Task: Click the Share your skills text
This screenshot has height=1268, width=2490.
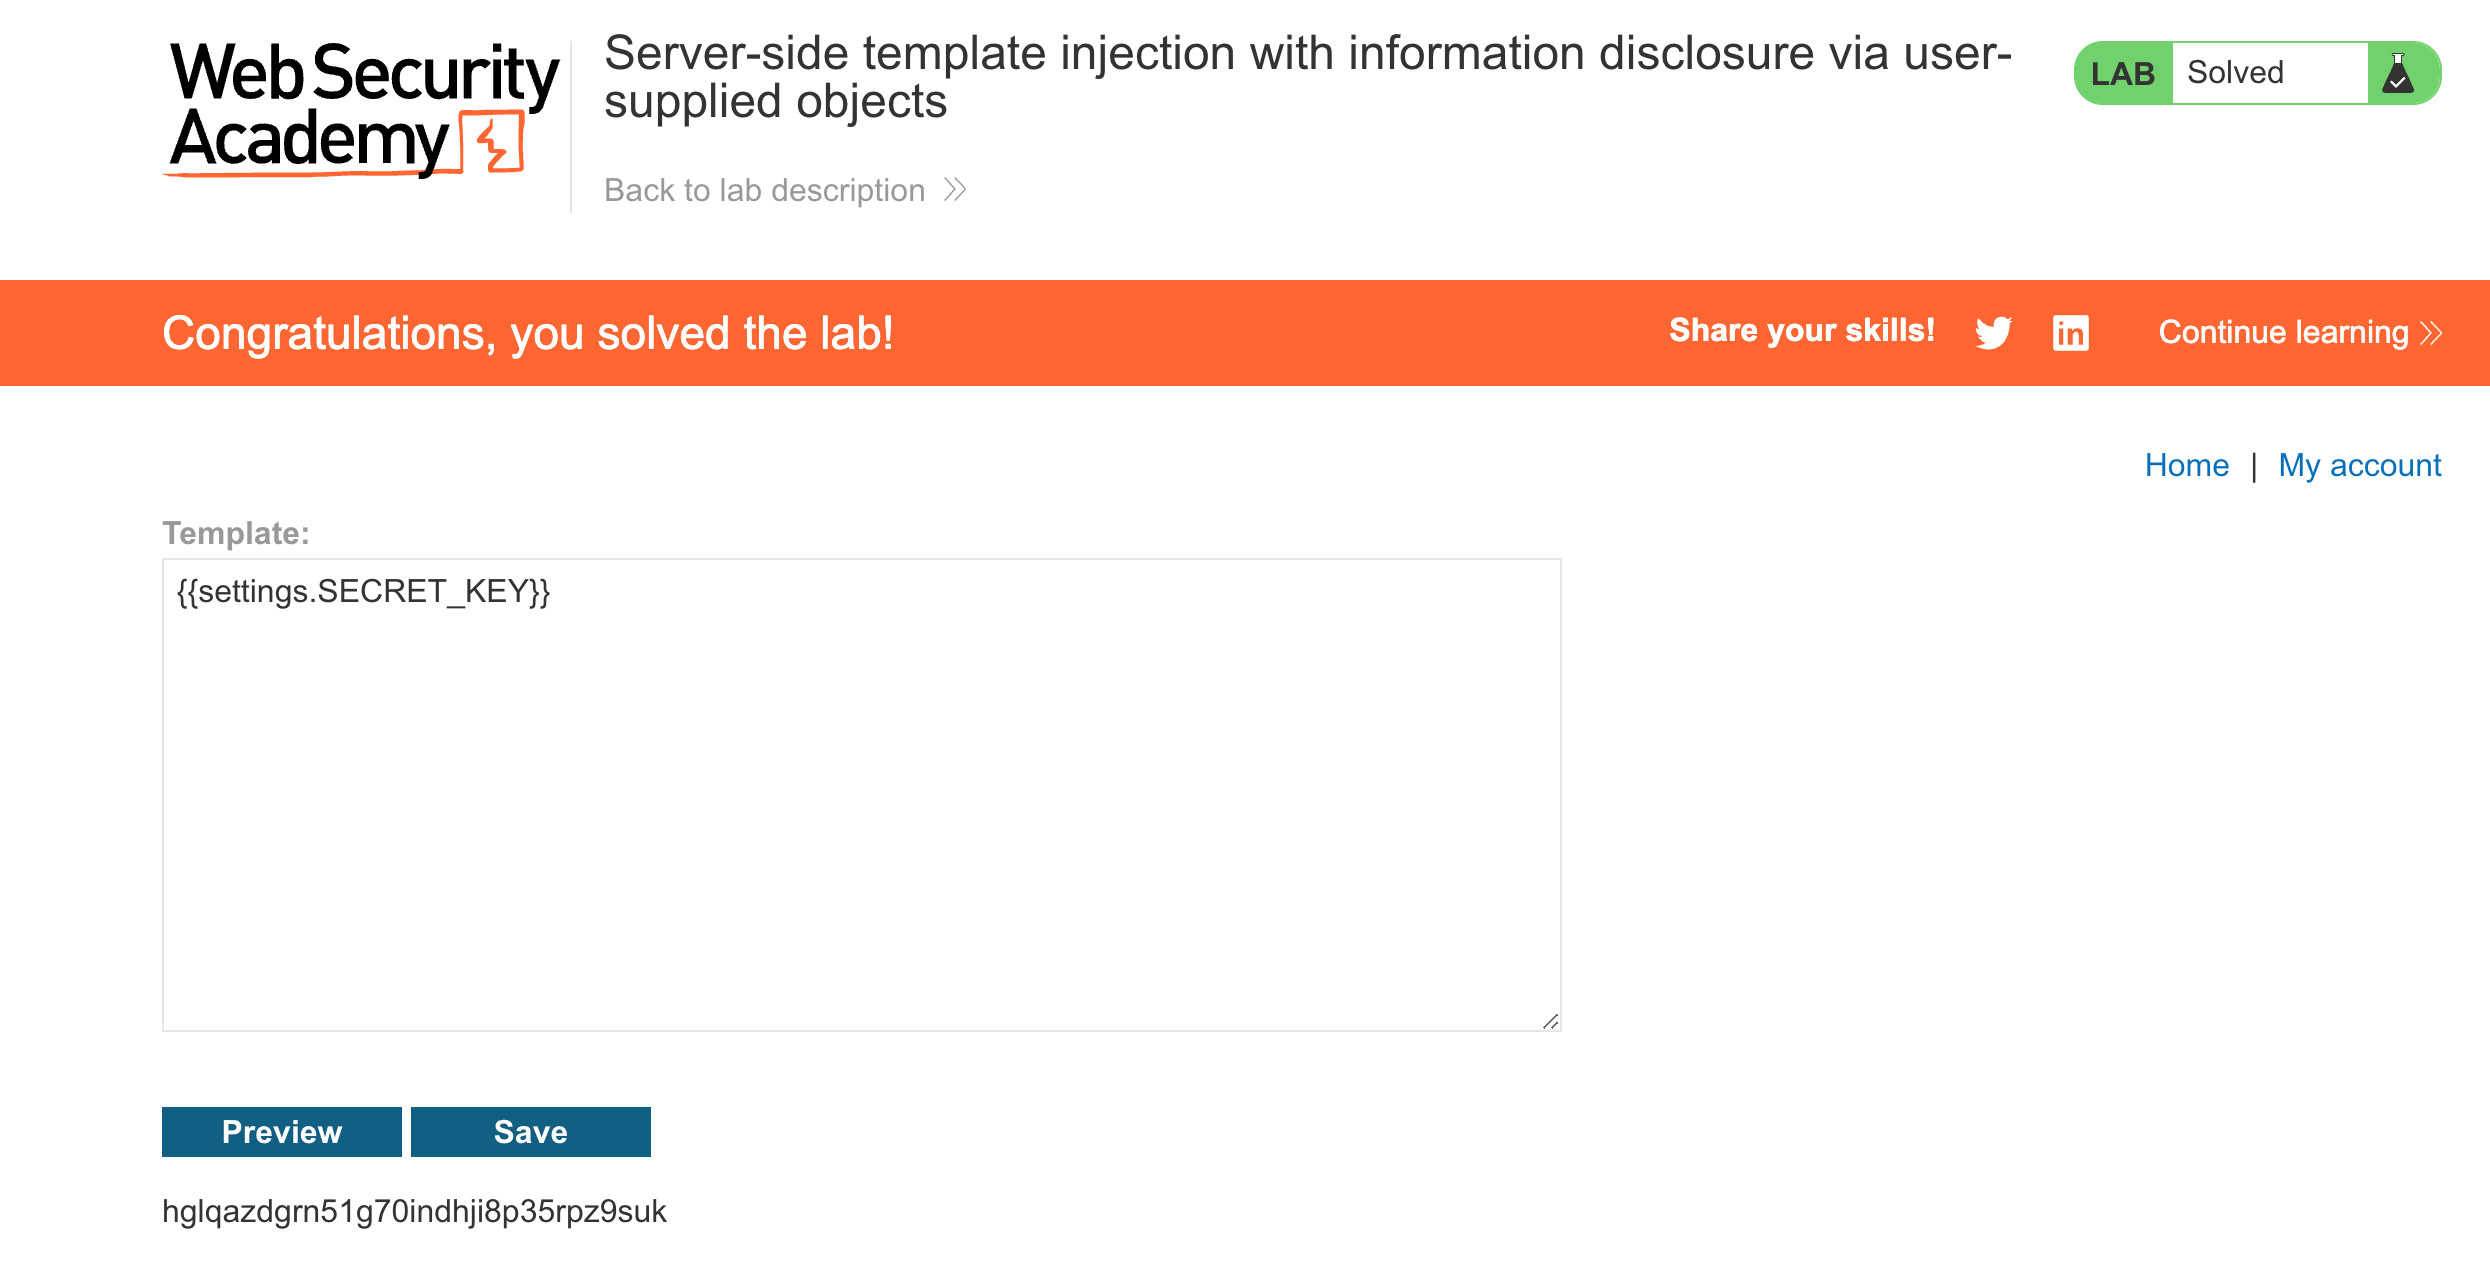Action: (x=1801, y=331)
